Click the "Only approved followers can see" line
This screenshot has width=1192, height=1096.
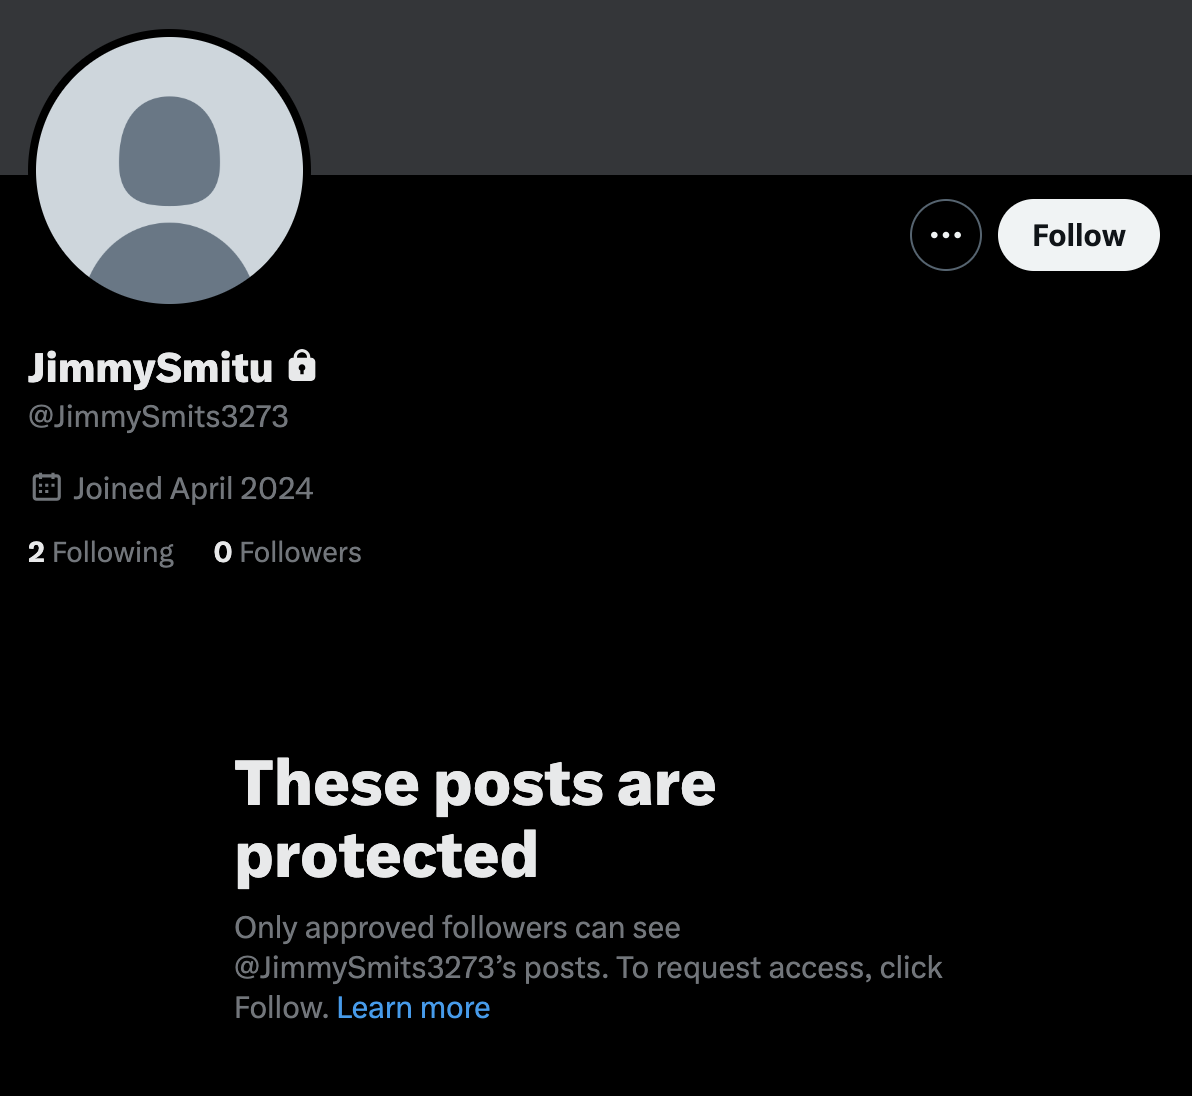[457, 928]
